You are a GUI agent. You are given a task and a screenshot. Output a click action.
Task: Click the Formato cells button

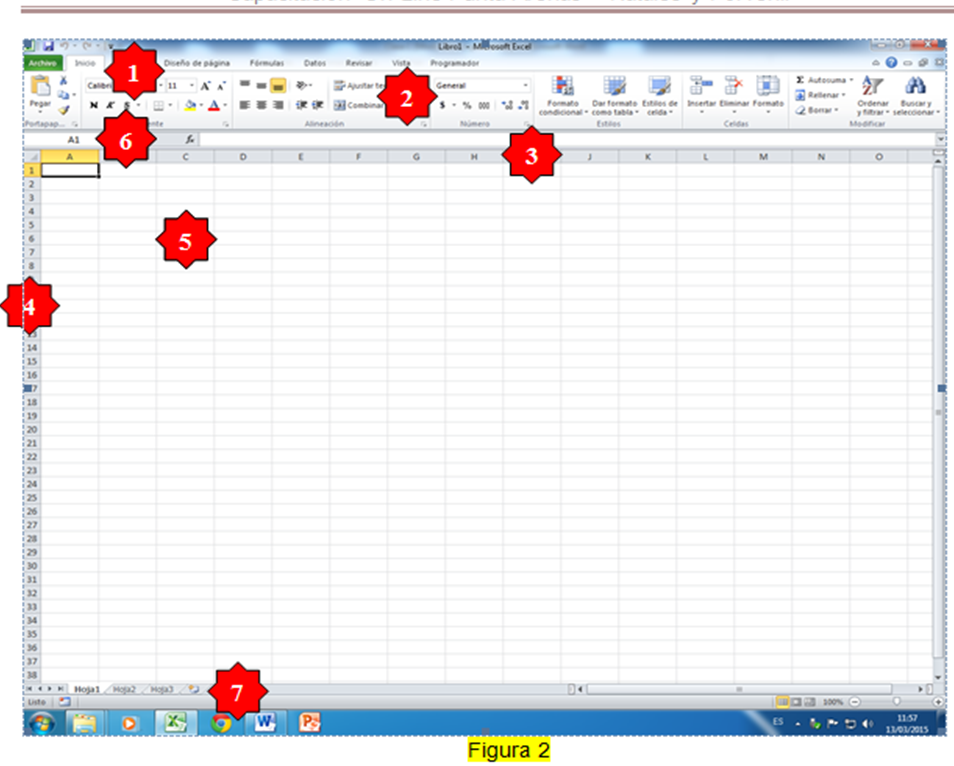pos(768,96)
